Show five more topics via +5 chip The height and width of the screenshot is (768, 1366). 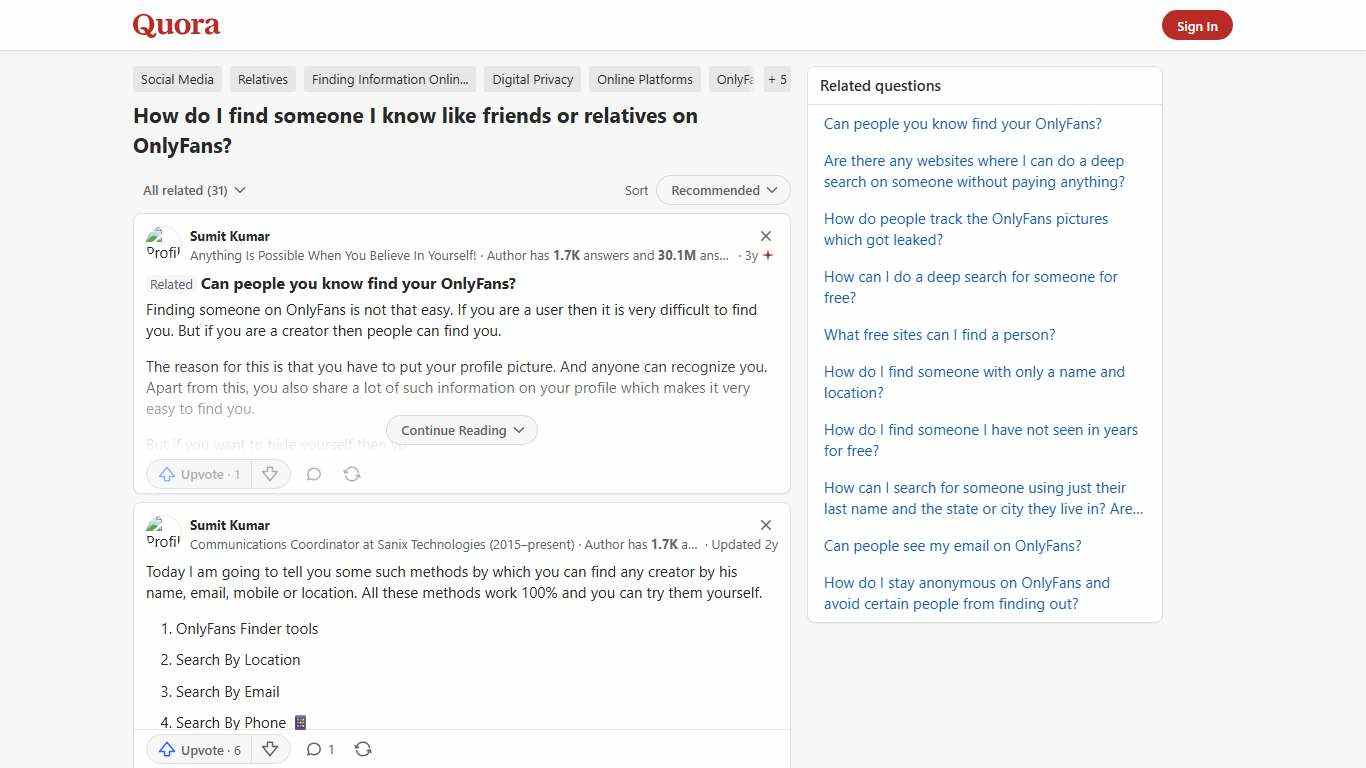click(x=777, y=79)
